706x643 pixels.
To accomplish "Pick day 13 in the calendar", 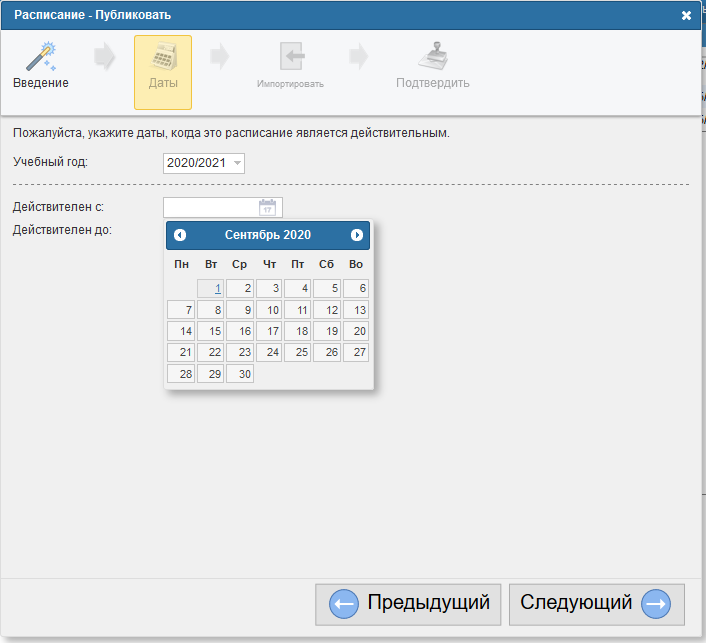I will (356, 310).
